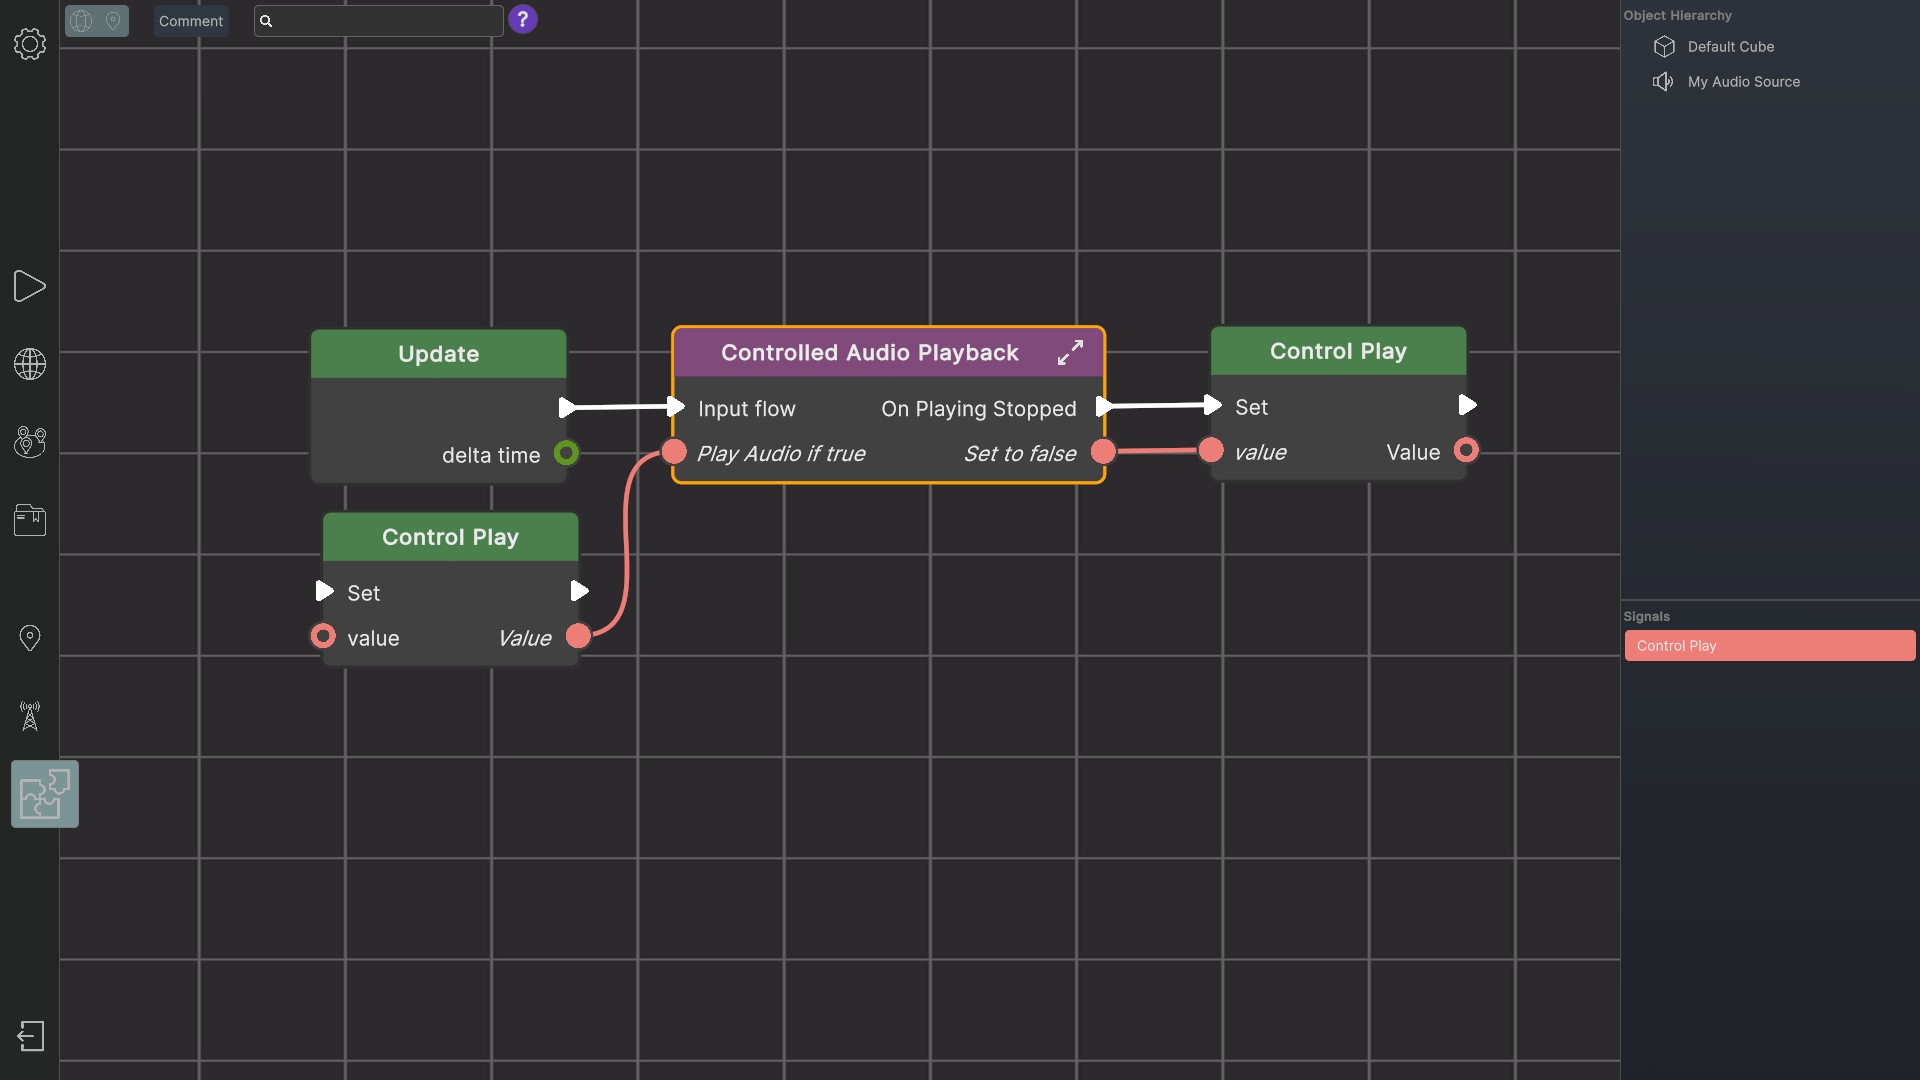Screen dimensions: 1920x1080
Task: Select the location pin icon in sidebar
Action: (x=30, y=638)
